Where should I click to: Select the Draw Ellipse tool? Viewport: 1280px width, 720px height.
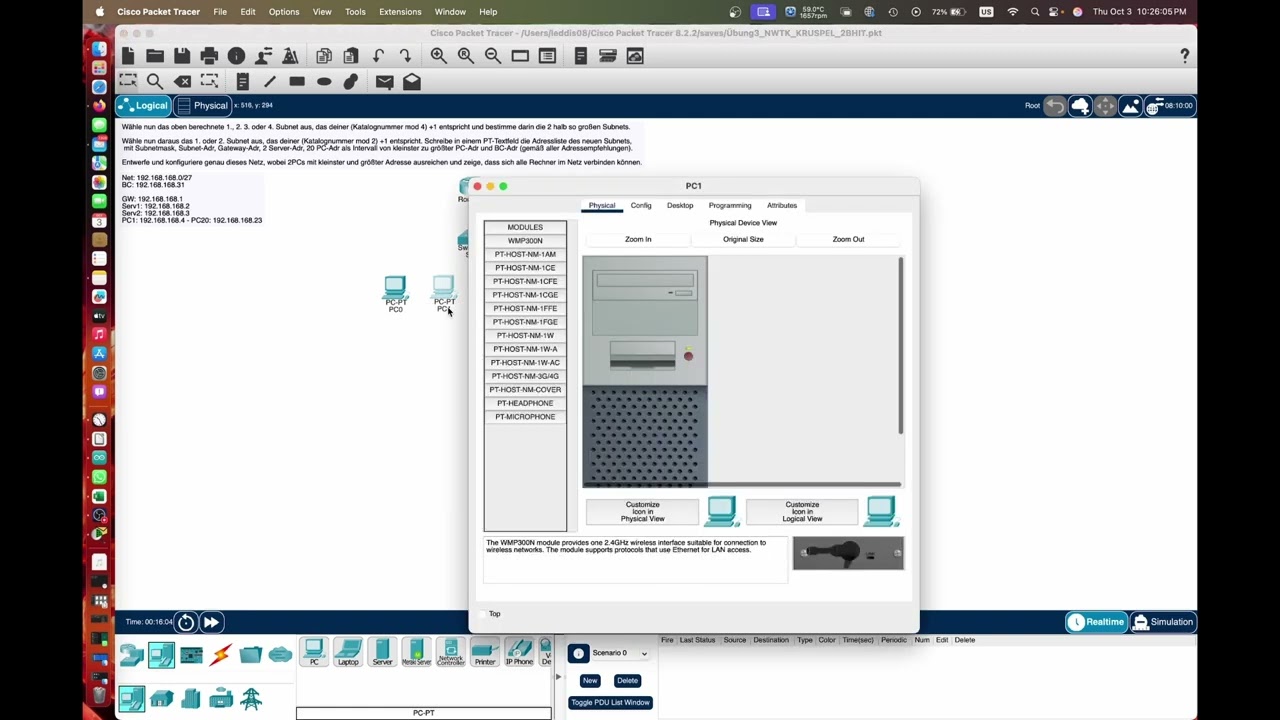point(324,81)
